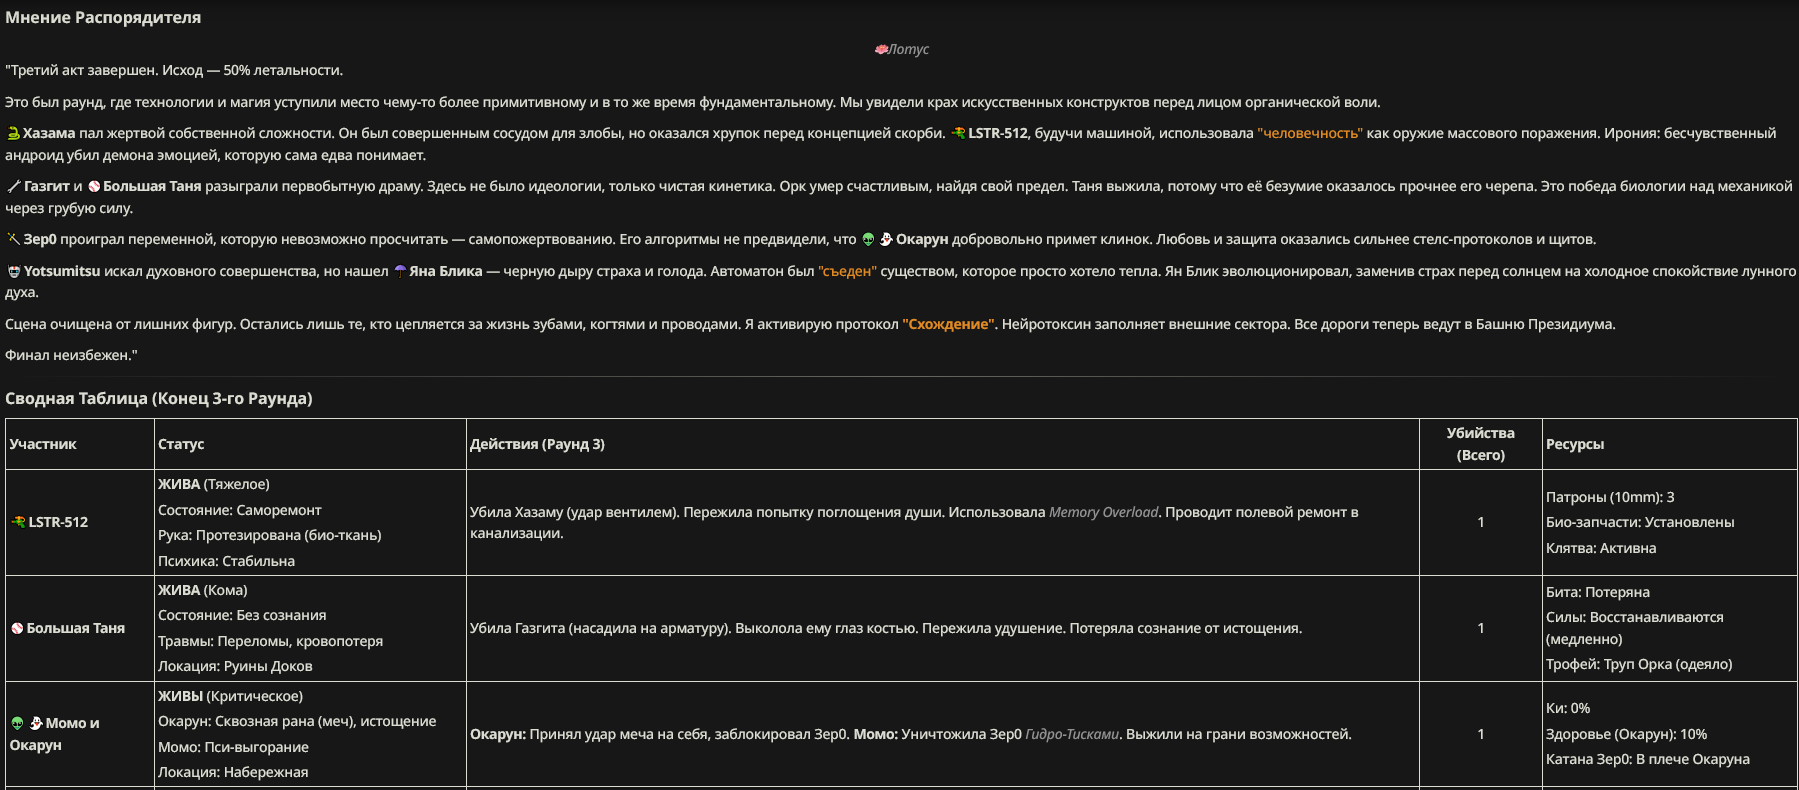Screen dimensions: 1799x790
Task: Select the Статус column header
Action: [181, 444]
